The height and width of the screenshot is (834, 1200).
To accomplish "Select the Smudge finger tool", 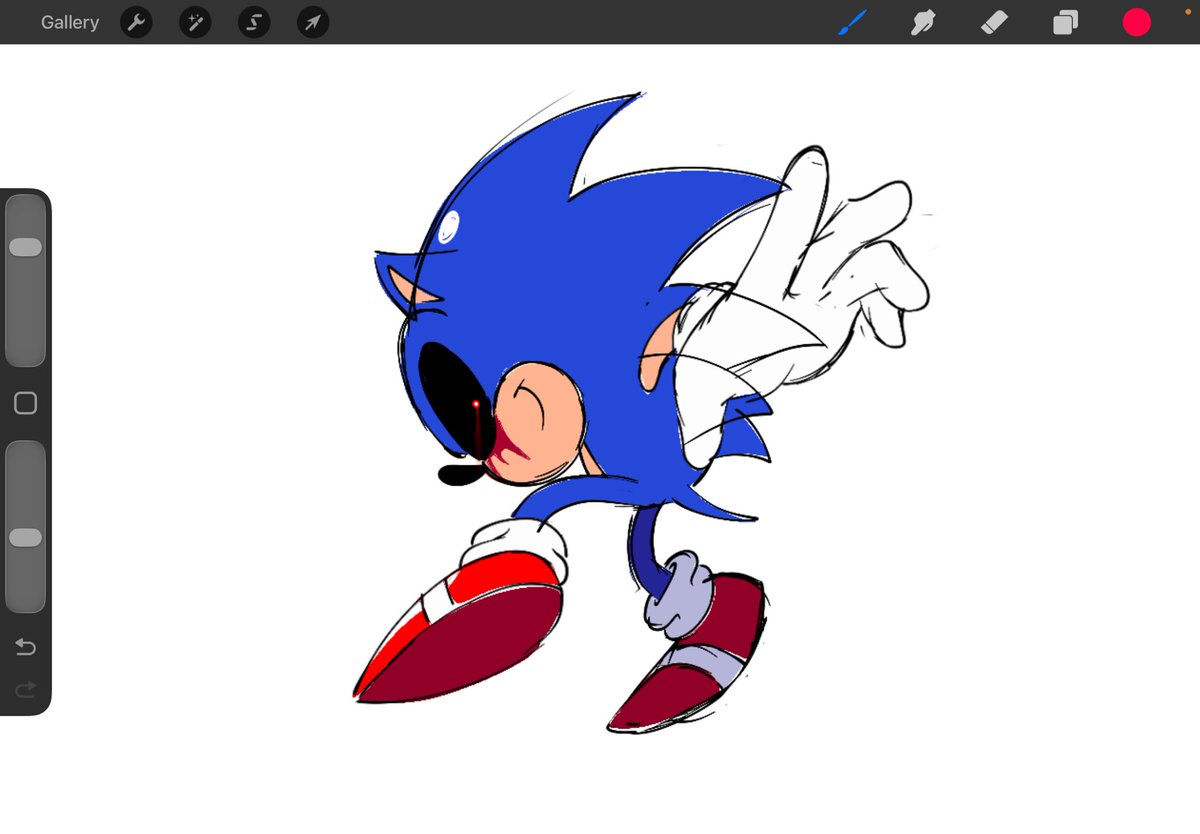I will (x=922, y=22).
